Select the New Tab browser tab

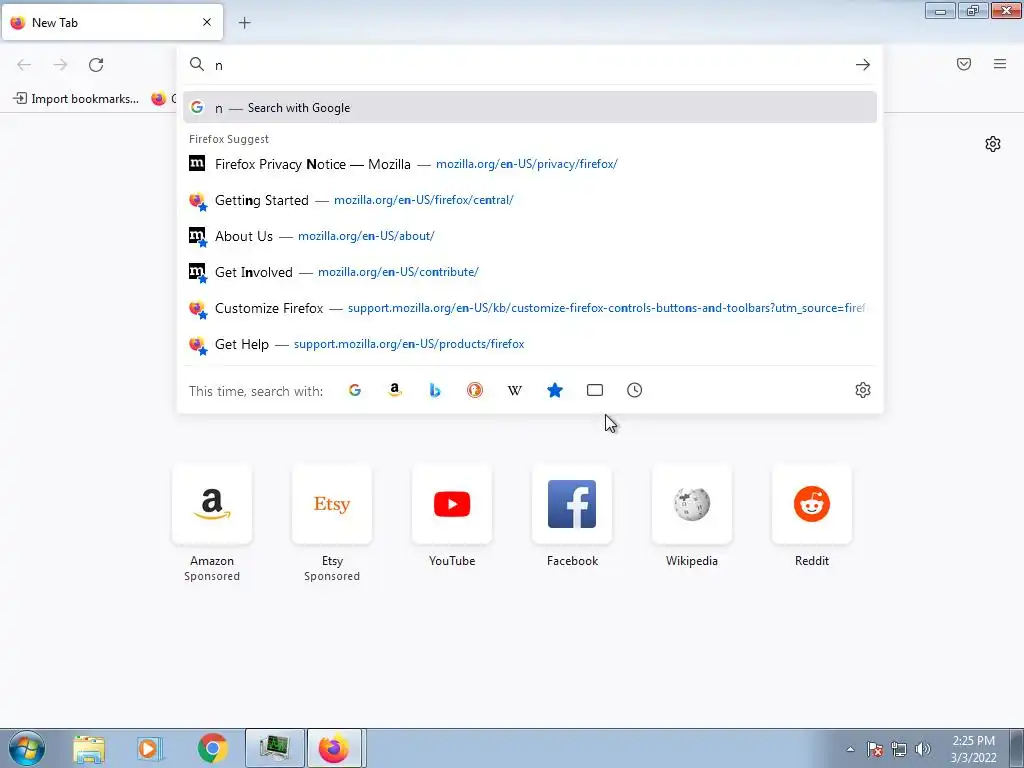click(x=112, y=22)
